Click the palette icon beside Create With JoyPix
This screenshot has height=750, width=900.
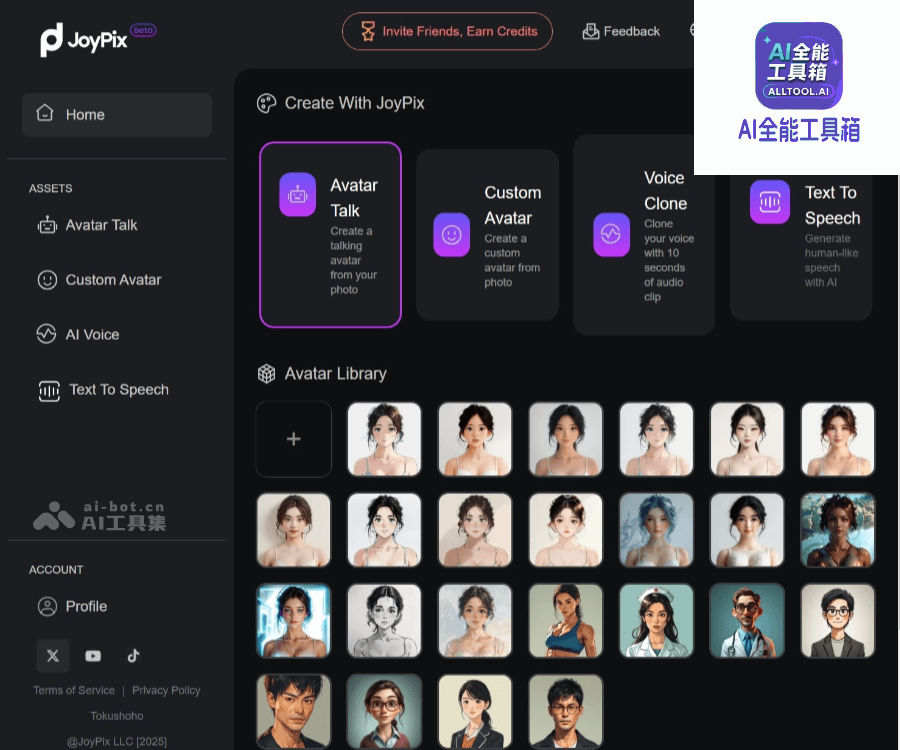click(x=266, y=103)
